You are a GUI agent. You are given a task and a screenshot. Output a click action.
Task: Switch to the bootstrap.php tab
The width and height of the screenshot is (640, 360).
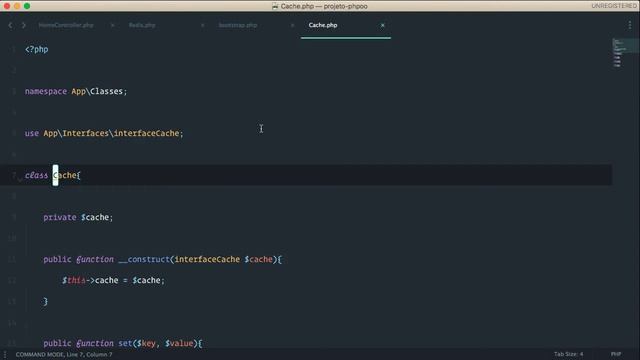coord(238,25)
